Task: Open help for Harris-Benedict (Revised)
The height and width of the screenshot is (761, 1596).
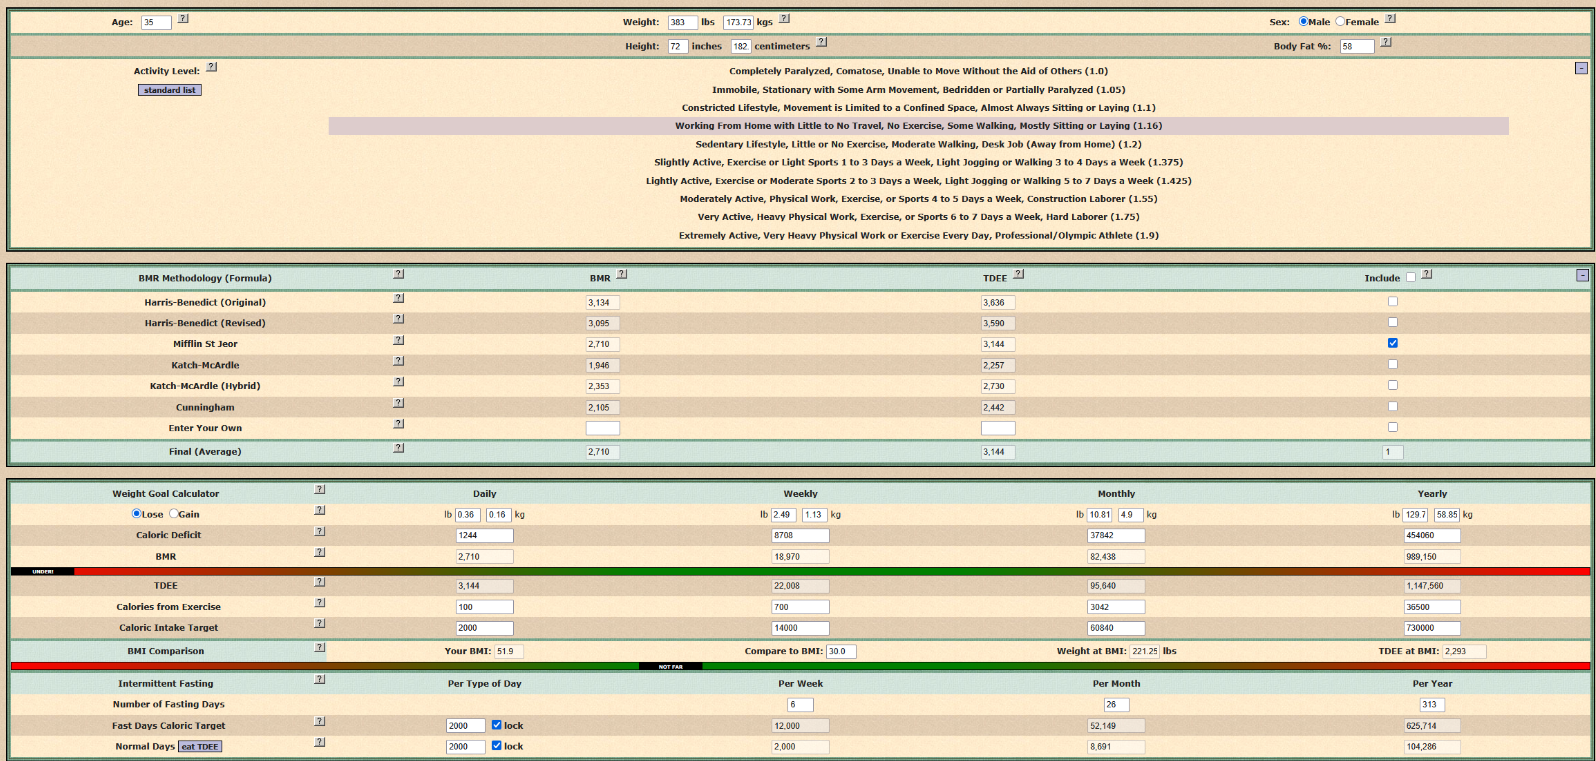Action: coord(398,319)
